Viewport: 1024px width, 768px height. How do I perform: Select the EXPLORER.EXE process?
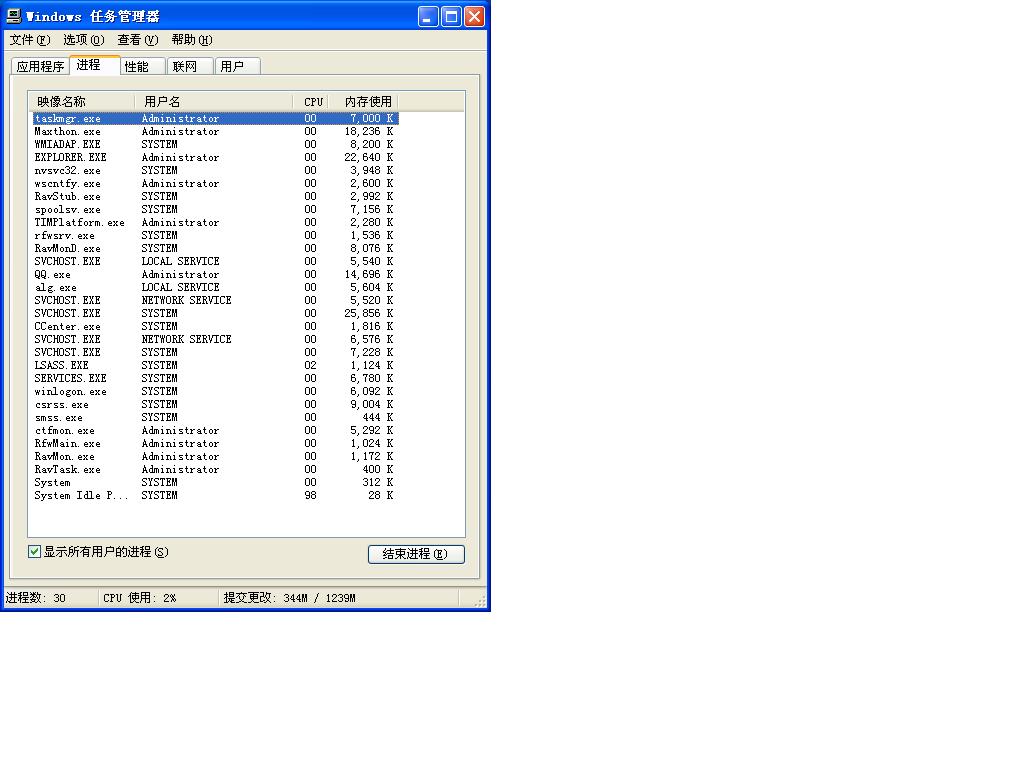click(x=216, y=157)
